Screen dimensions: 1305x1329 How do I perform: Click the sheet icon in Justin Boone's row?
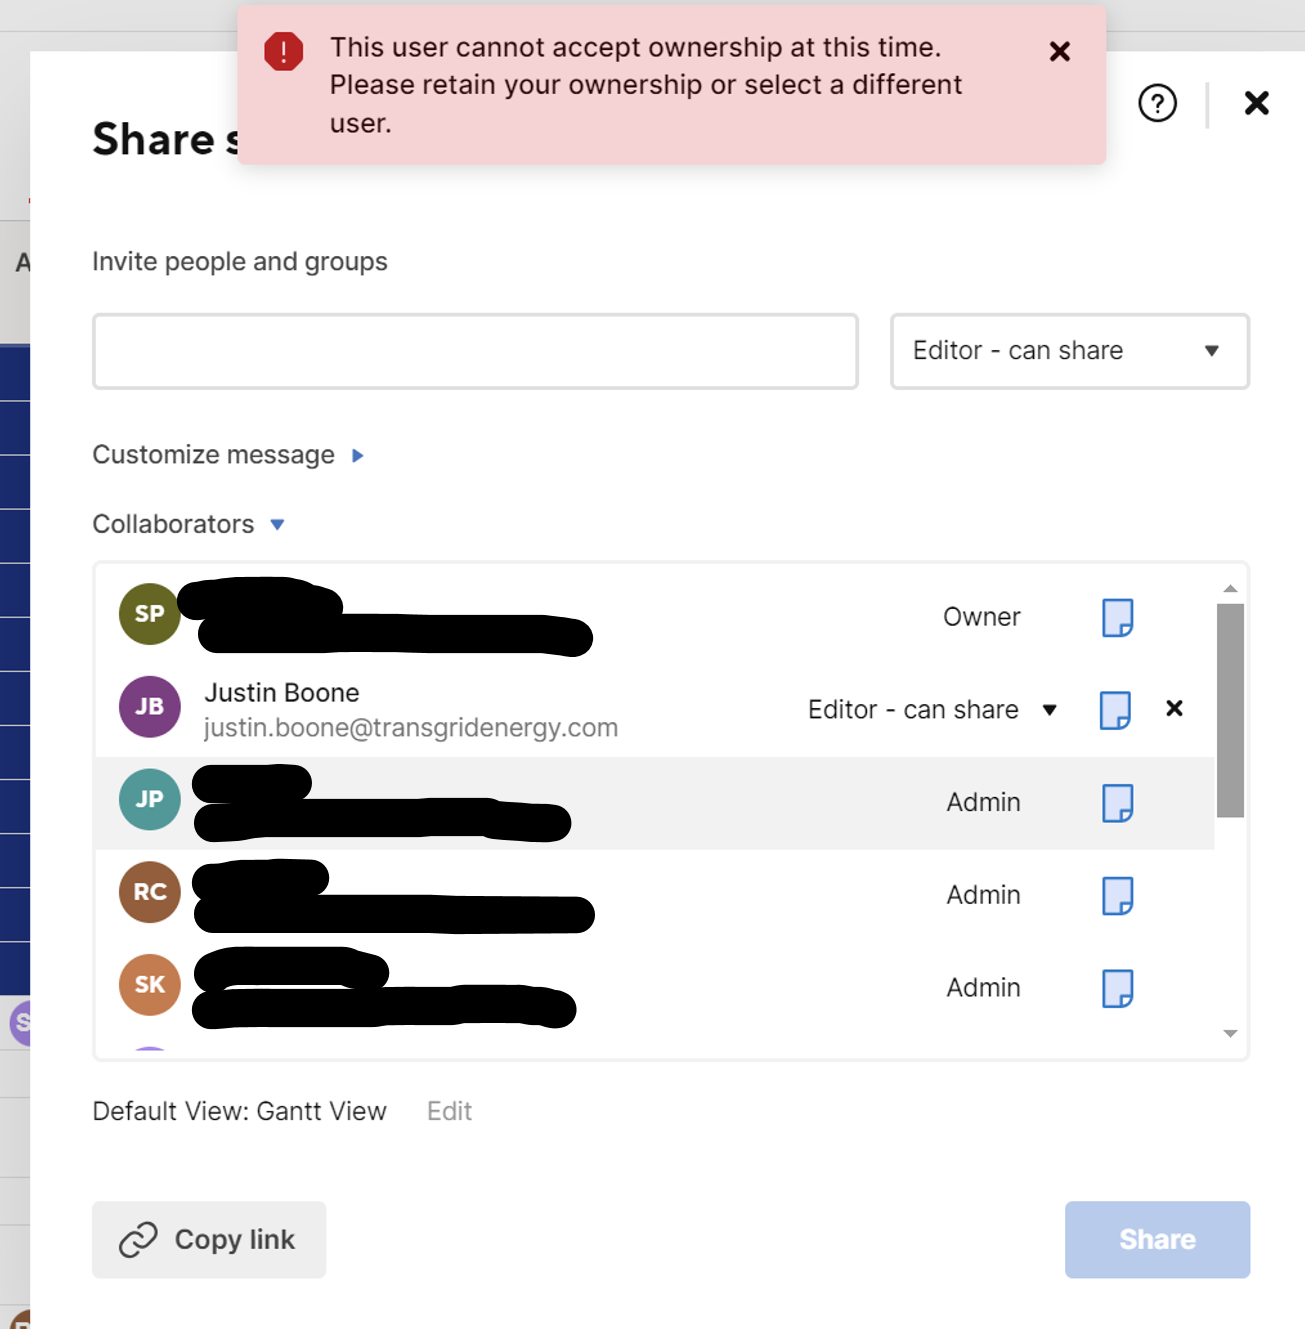coord(1115,710)
